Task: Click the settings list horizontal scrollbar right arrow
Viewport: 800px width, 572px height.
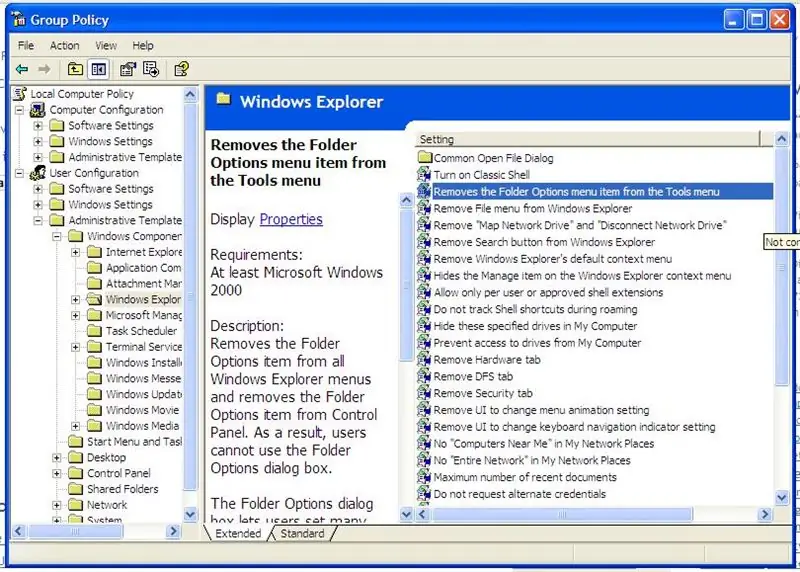Action: 765,514
